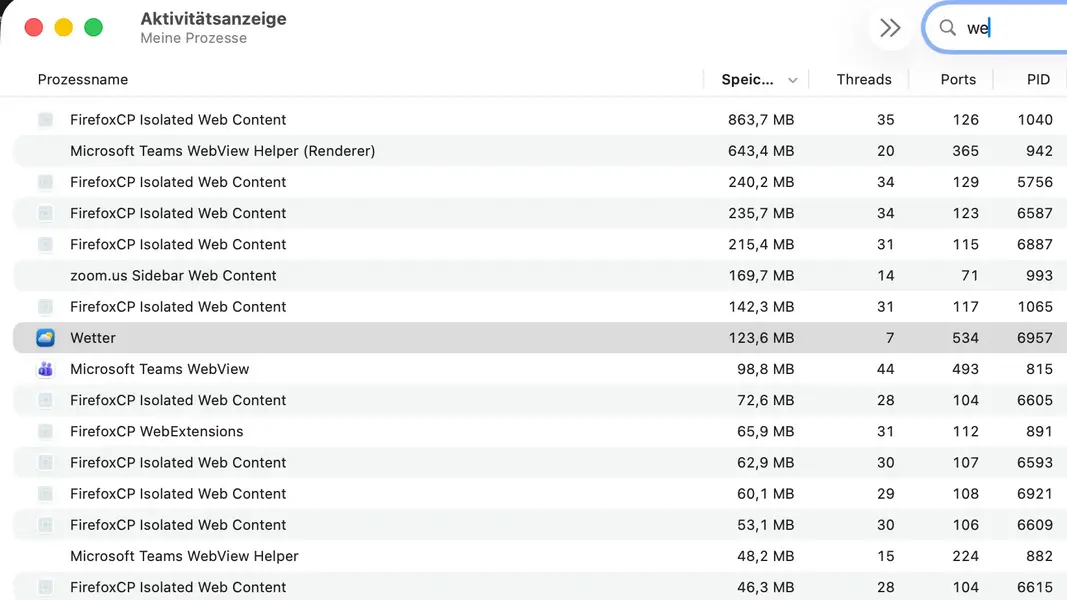Screen dimensions: 1067x600
Task: Select Microsoft Teams WebView Helper (Renderer) row
Action: 540,151
